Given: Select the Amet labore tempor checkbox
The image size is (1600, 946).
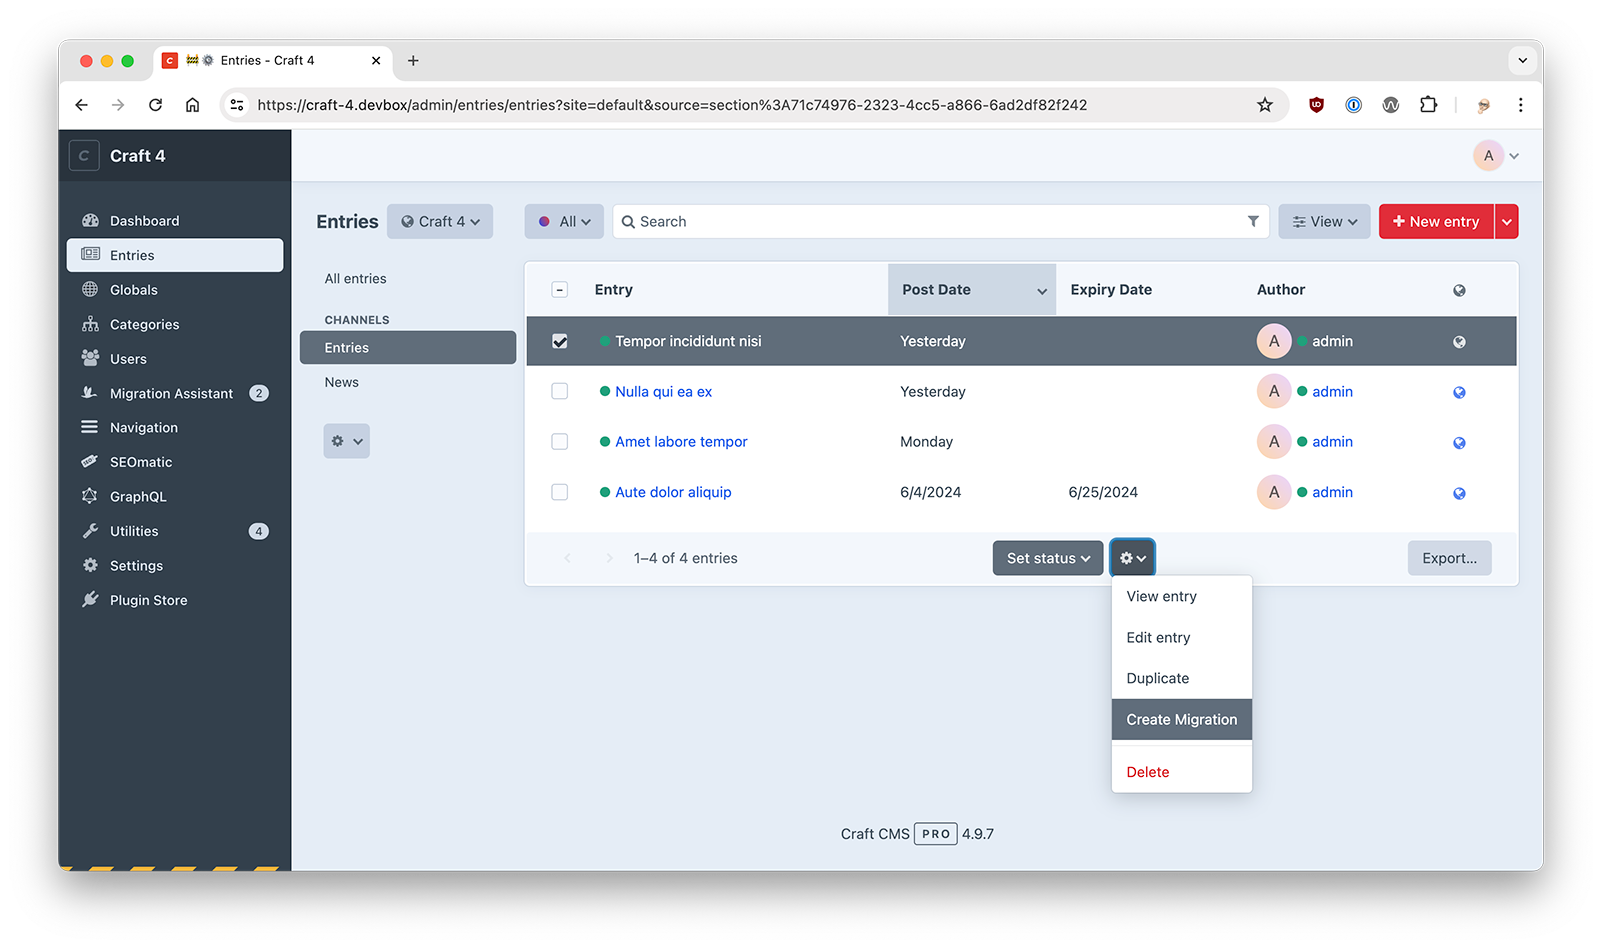Looking at the screenshot, I should pyautogui.click(x=560, y=442).
